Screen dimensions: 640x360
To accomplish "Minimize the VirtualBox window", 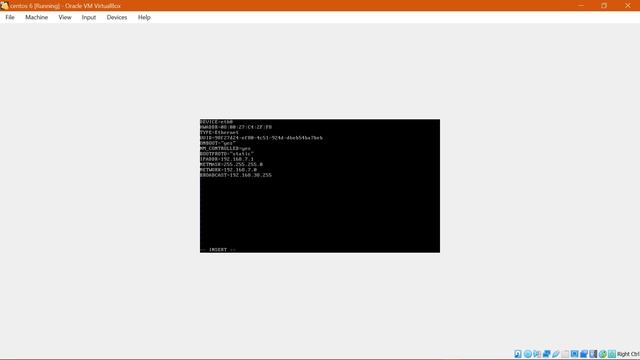I will [x=581, y=6].
